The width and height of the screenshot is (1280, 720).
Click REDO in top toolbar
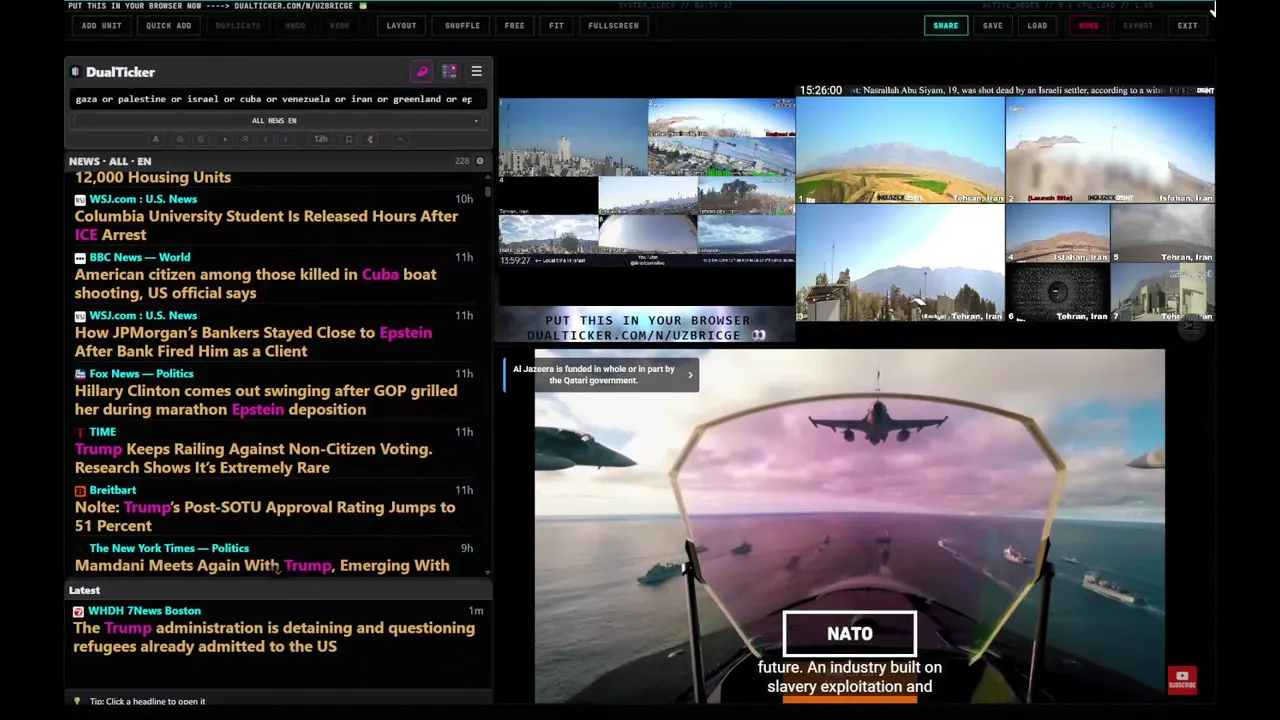coord(340,26)
